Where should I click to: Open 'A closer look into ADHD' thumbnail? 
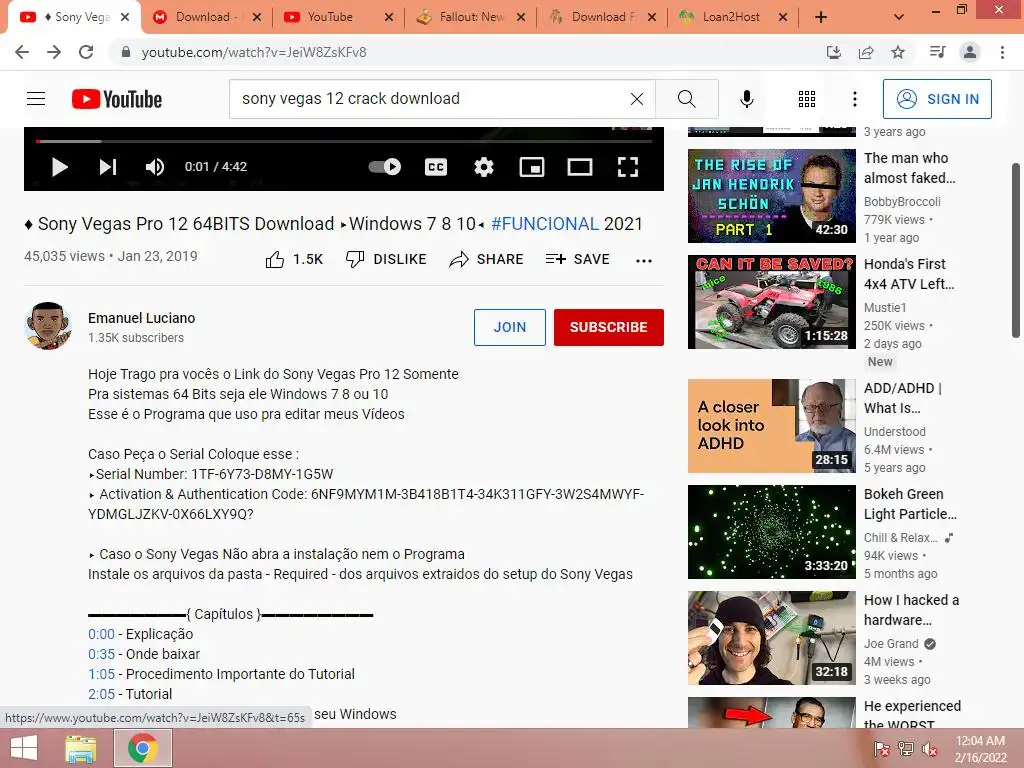click(x=771, y=426)
